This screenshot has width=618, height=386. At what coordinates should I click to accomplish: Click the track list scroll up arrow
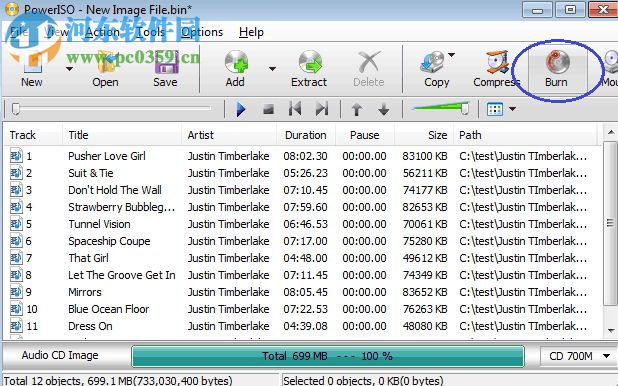click(611, 132)
